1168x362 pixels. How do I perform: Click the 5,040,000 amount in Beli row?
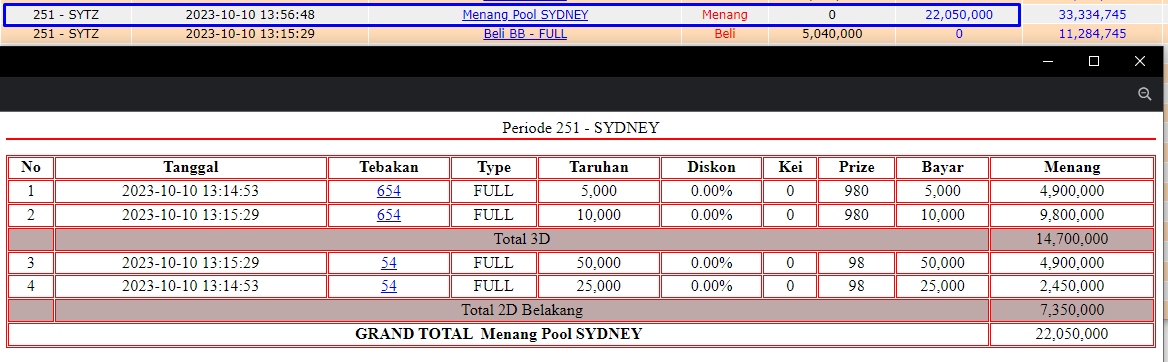(832, 34)
